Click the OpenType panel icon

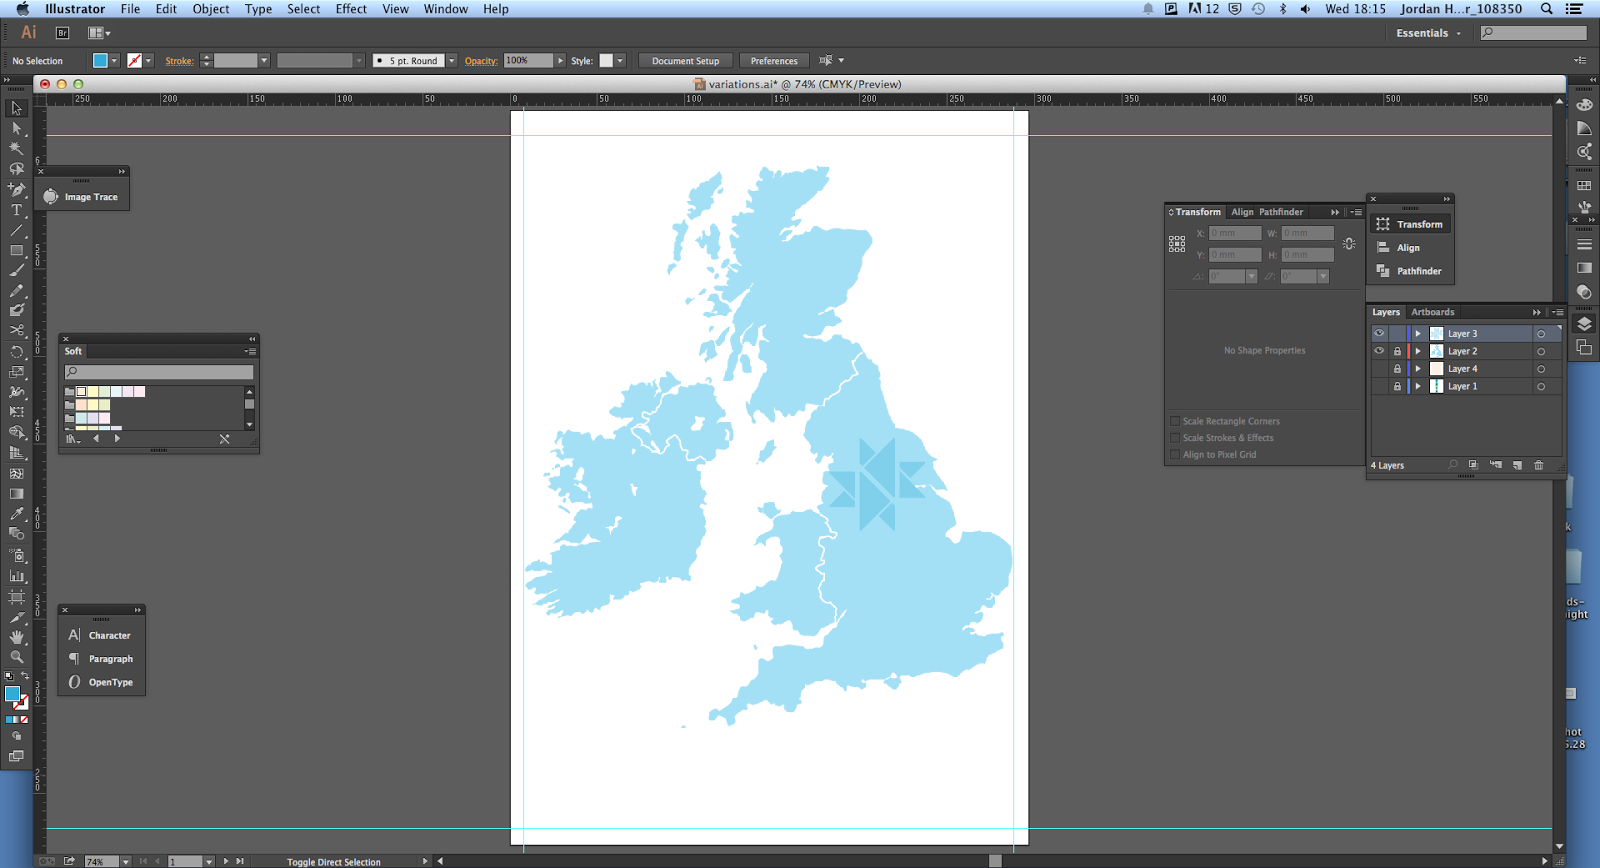[x=74, y=682]
